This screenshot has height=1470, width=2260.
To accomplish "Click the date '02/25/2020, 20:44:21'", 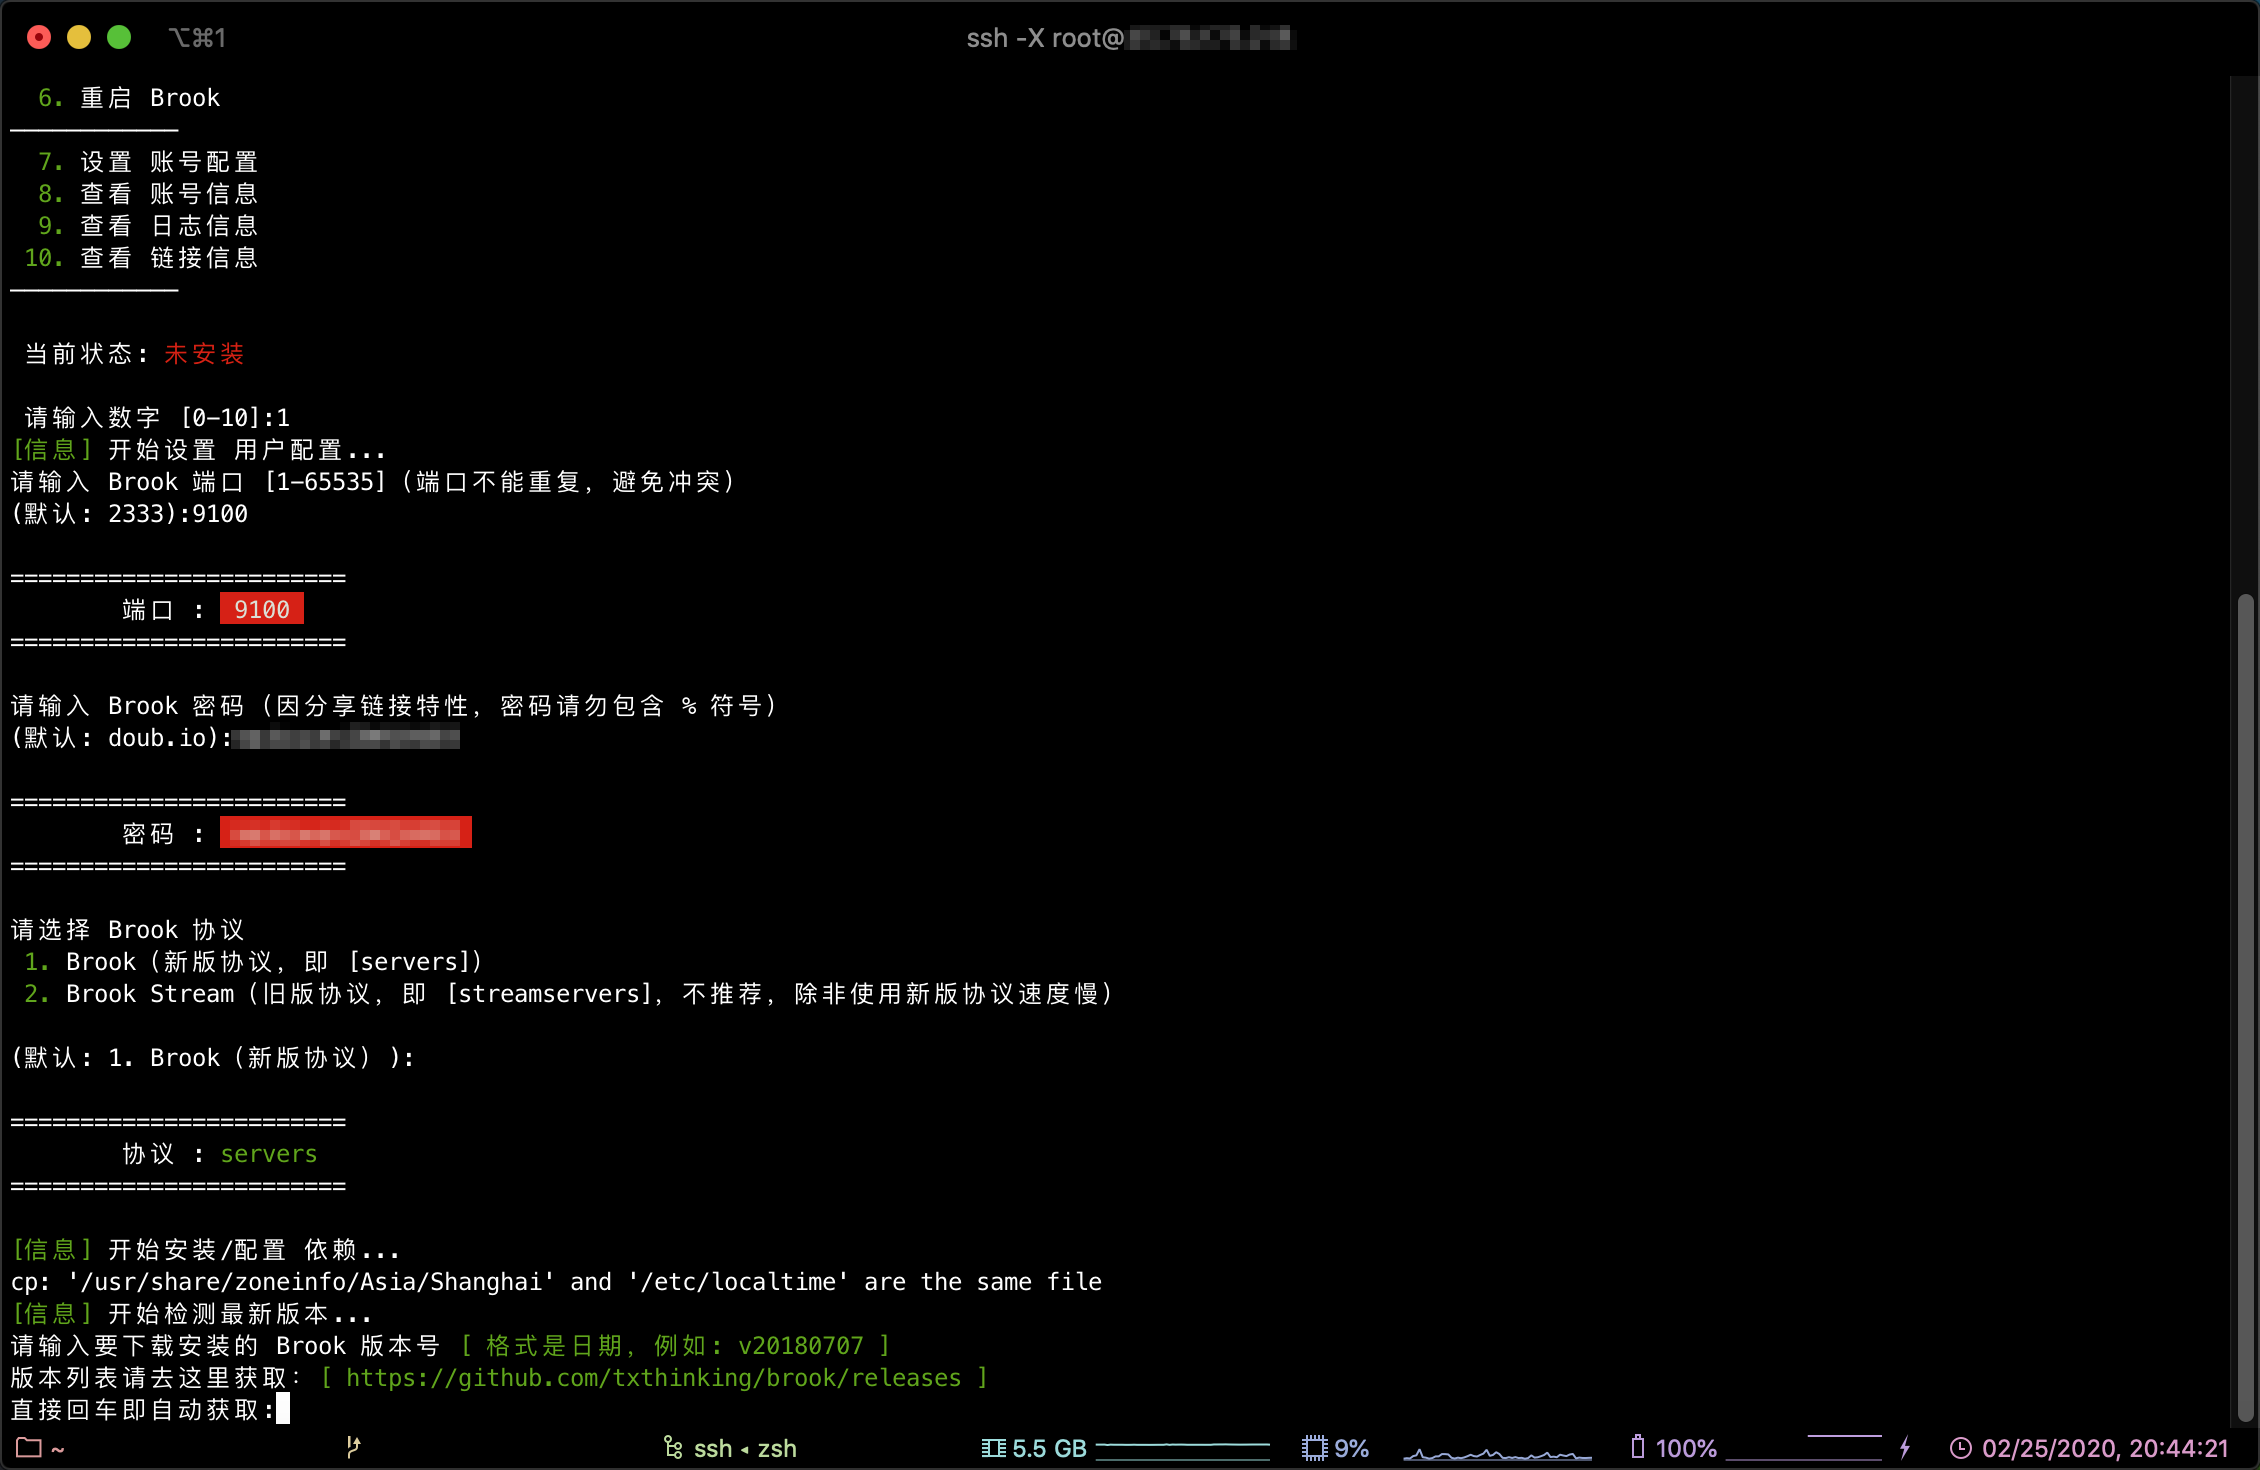I will coord(2105,1448).
